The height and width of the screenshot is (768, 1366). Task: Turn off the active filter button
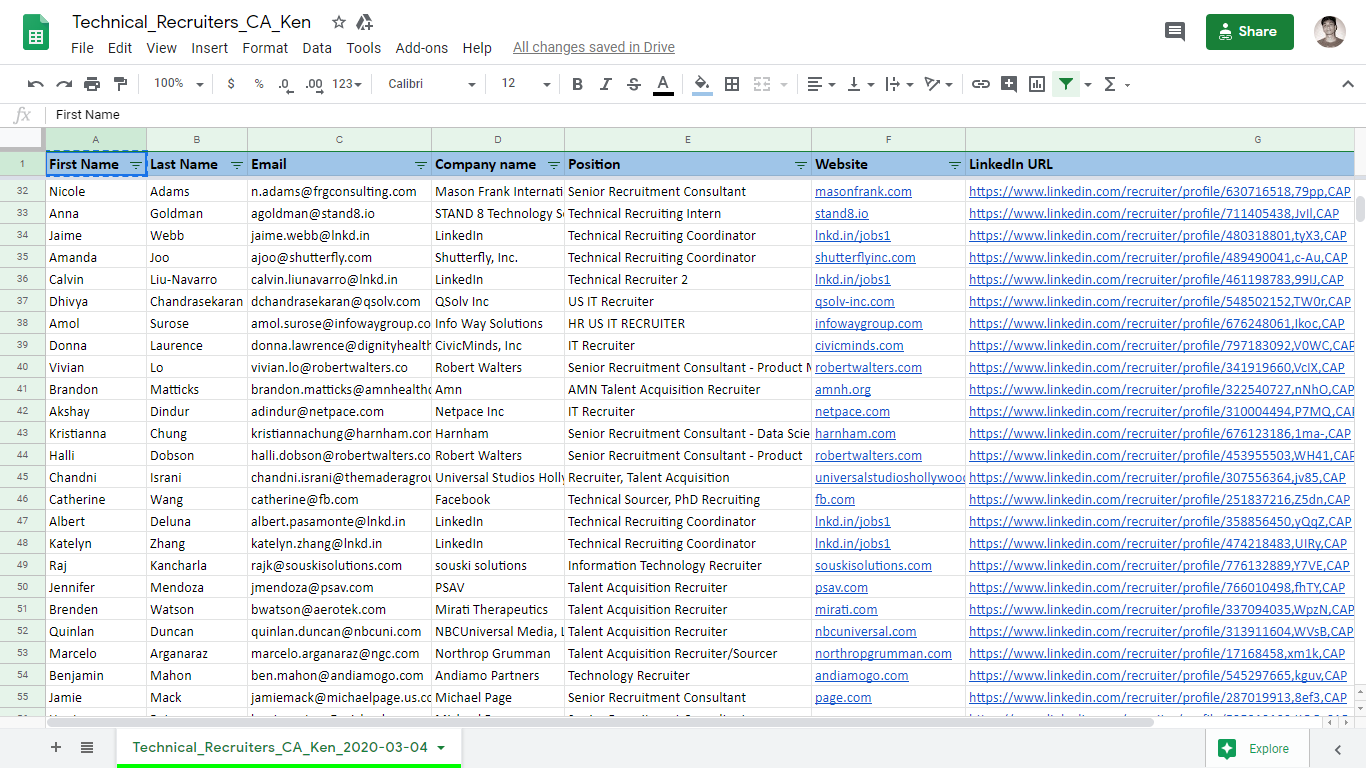[x=1066, y=84]
